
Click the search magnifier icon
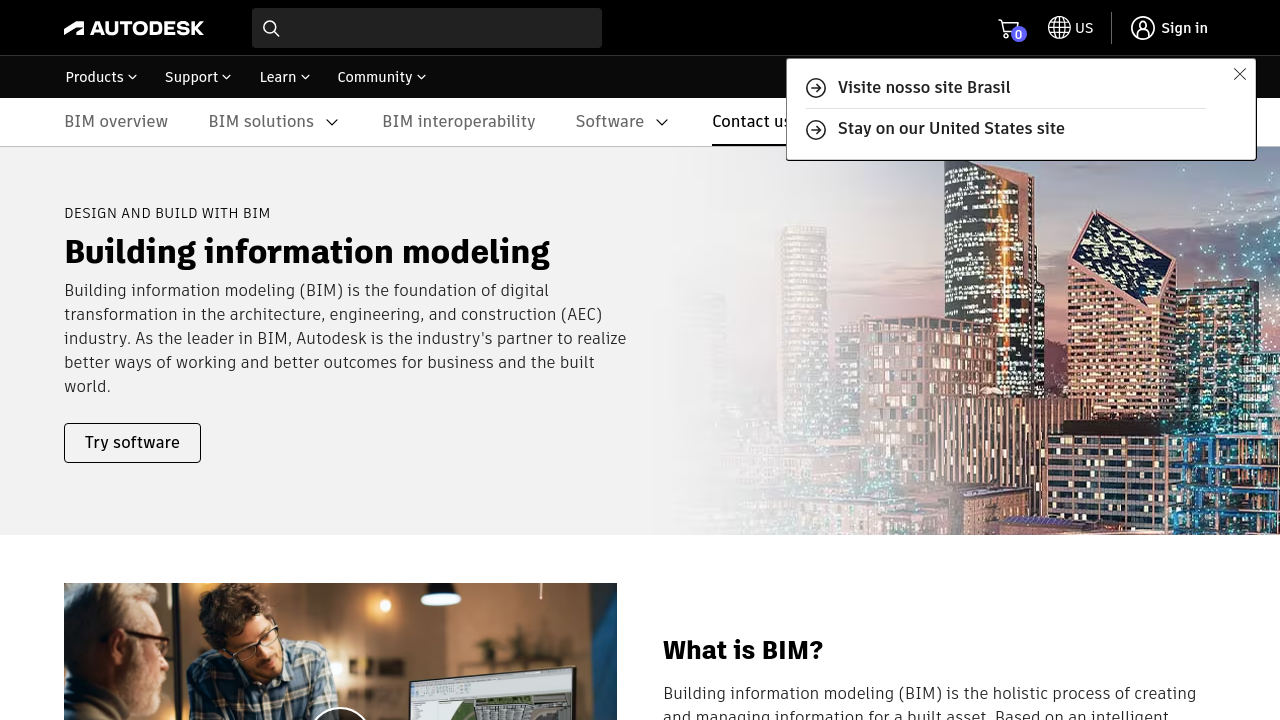(x=271, y=28)
